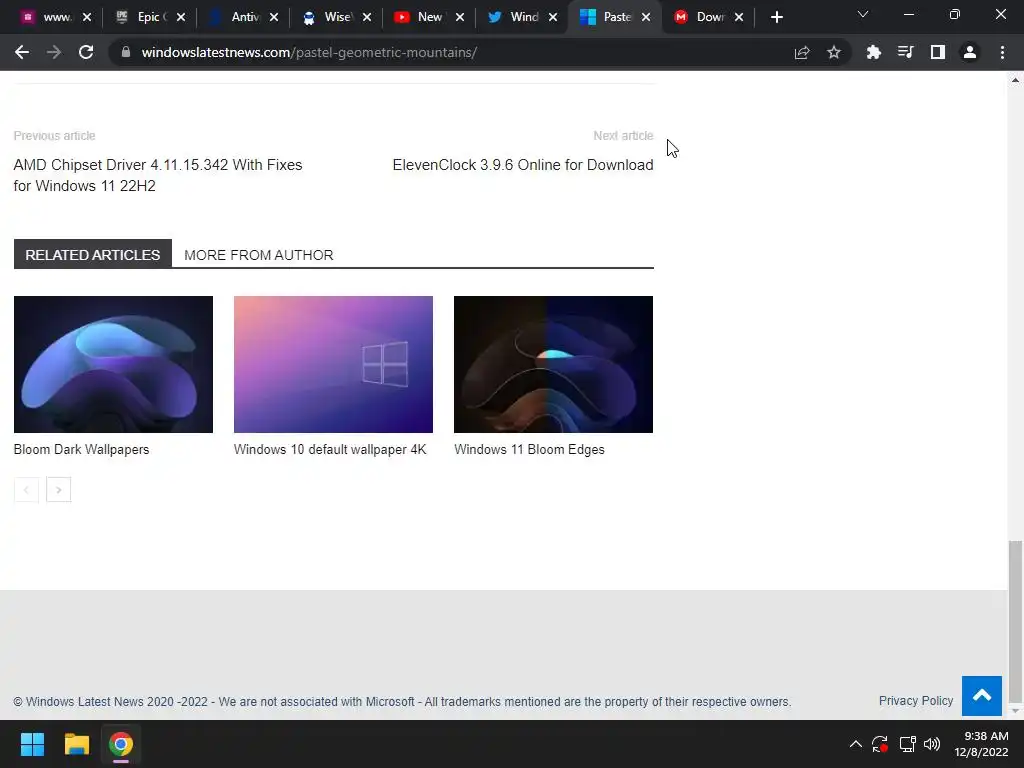1024x768 pixels.
Task: Open the Chrome three-dot menu
Action: [x=1002, y=52]
